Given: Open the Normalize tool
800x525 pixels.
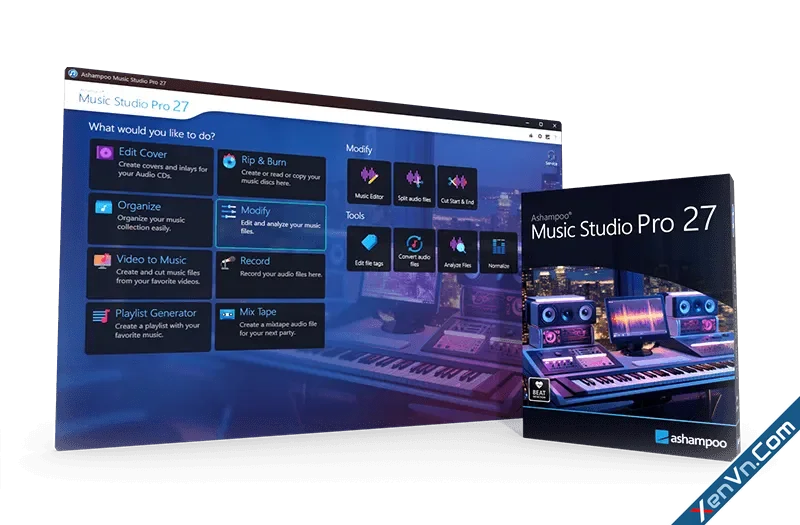Looking at the screenshot, I should tap(498, 252).
